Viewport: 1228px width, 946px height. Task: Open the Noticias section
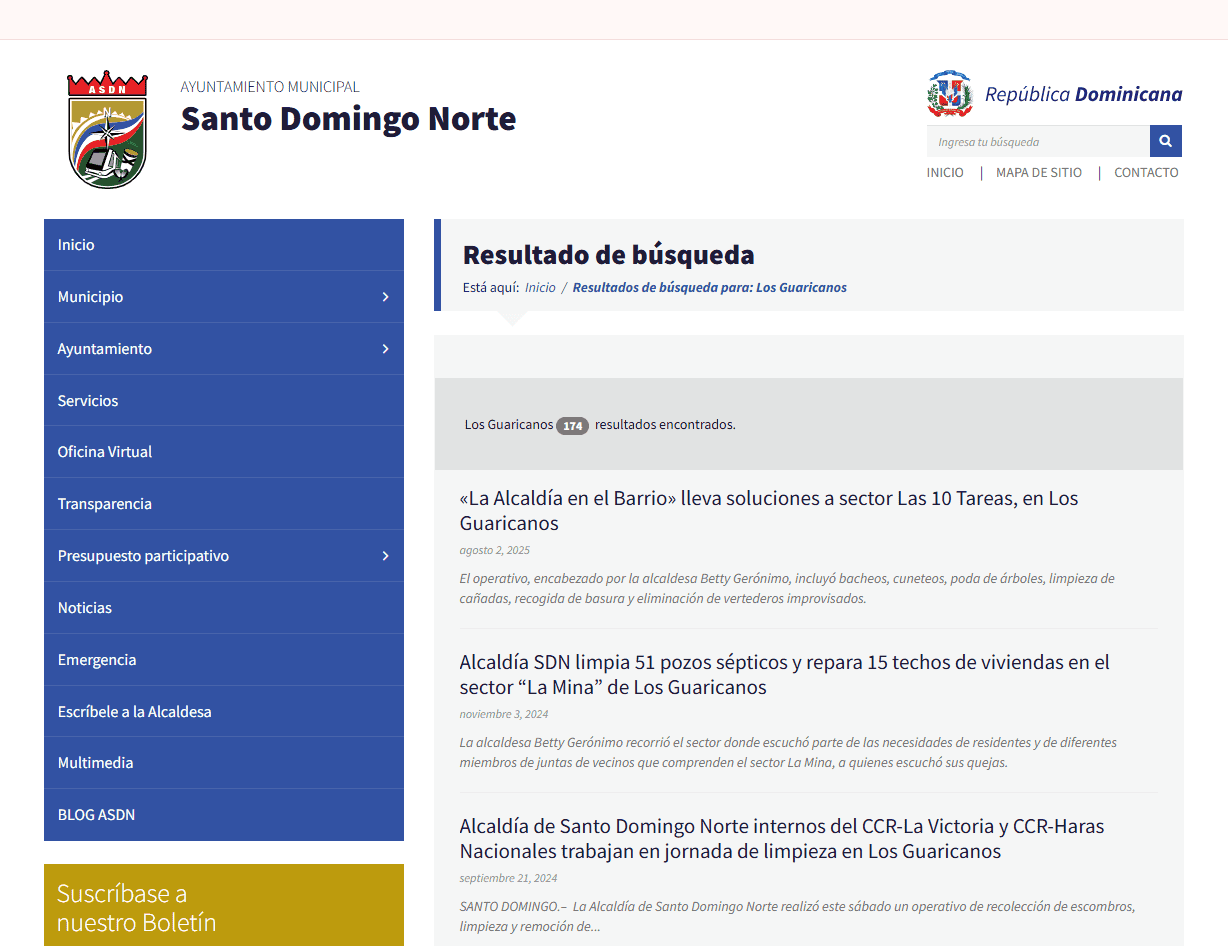pos(84,607)
